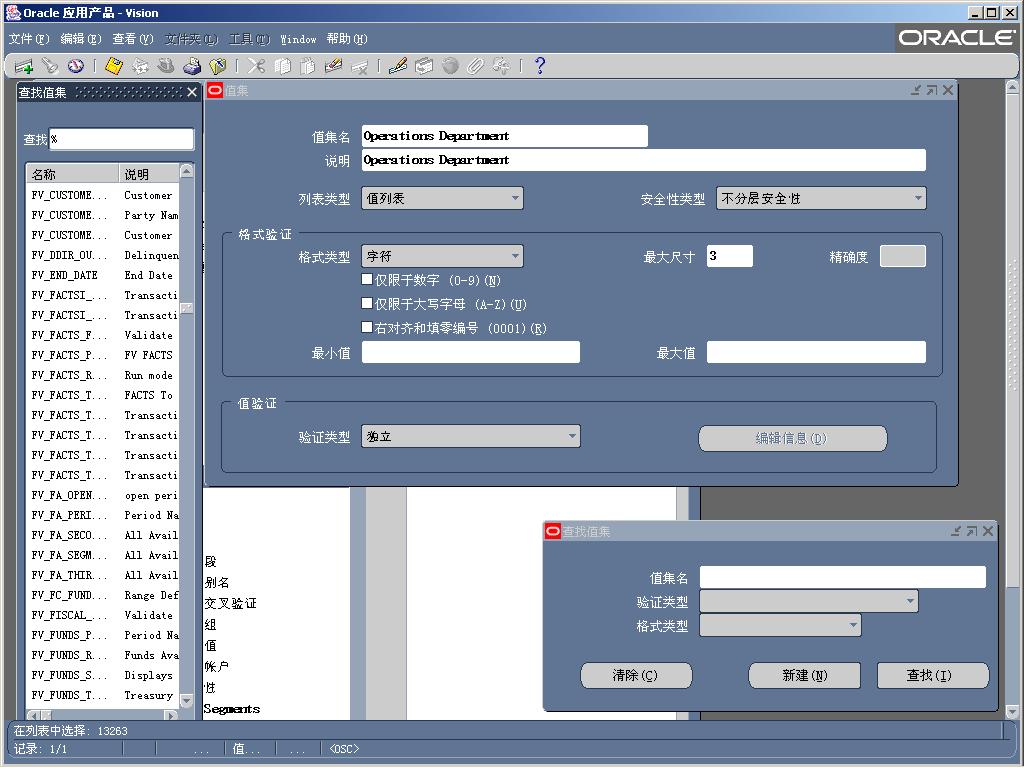Click the 最大值 field

[x=816, y=353]
